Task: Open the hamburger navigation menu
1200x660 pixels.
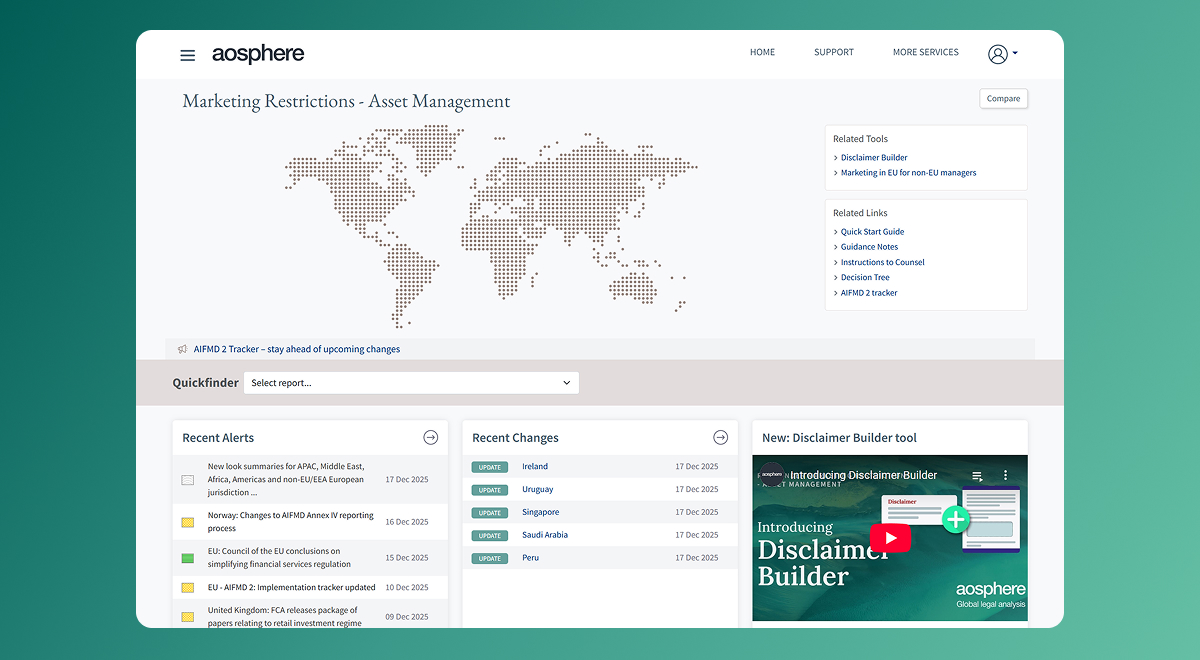Action: coord(187,55)
